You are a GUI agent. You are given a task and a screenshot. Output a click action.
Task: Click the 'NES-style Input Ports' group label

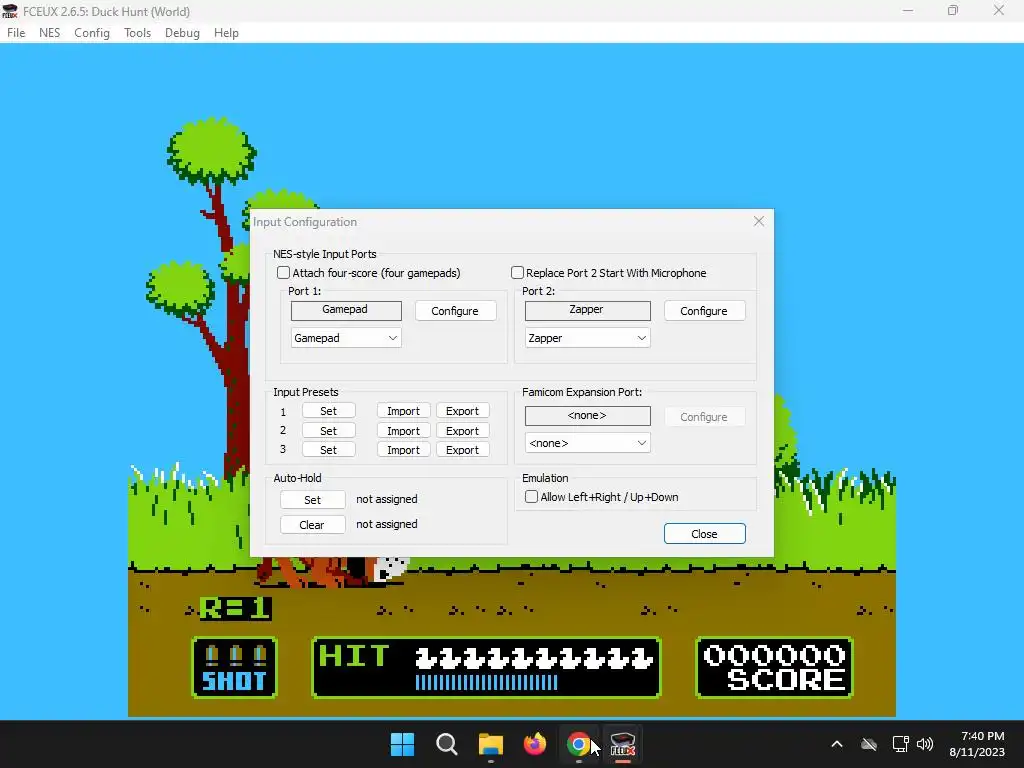tap(325, 254)
